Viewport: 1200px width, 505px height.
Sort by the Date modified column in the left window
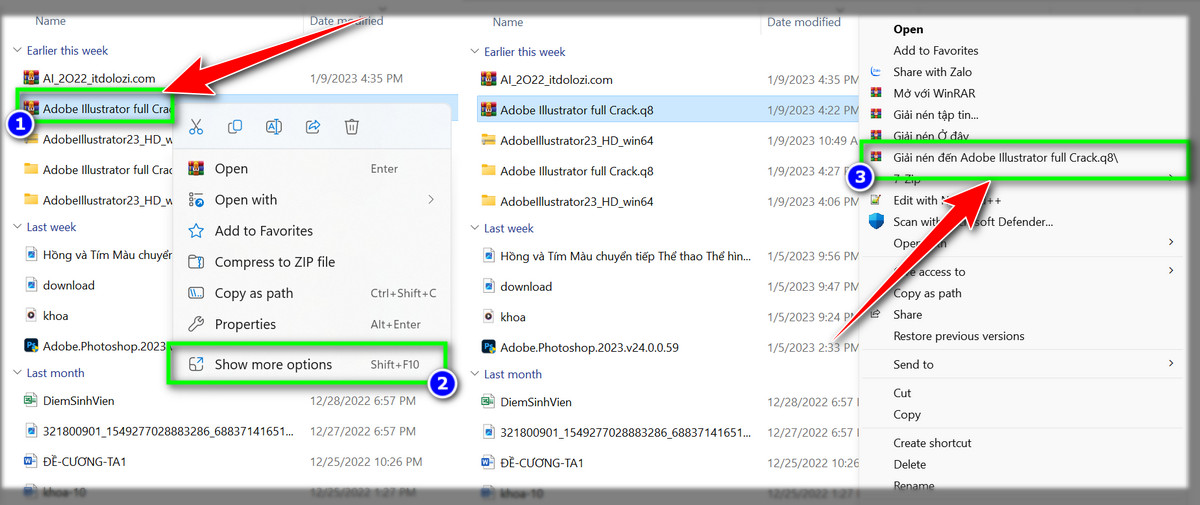point(346,20)
